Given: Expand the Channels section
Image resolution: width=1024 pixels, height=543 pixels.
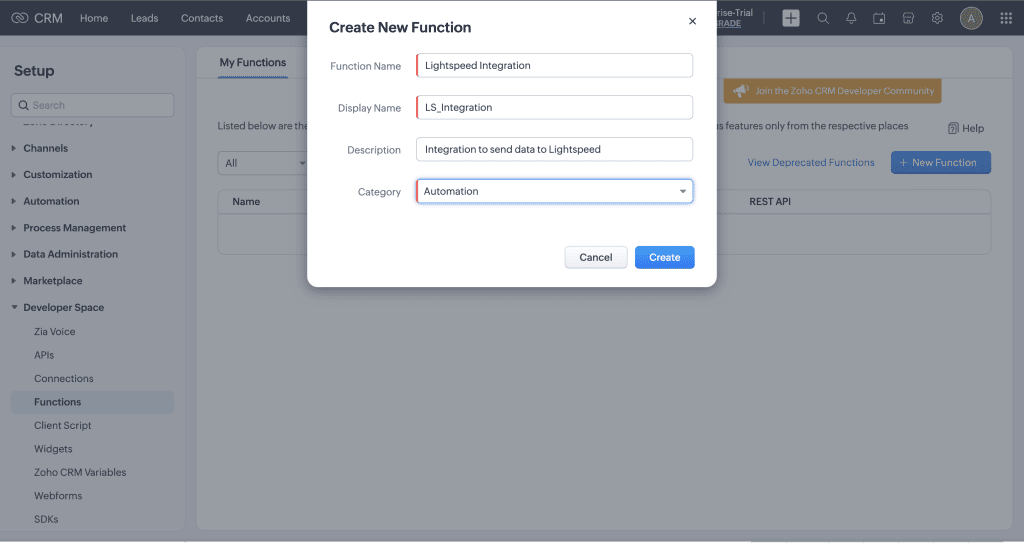Looking at the screenshot, I should (45, 148).
